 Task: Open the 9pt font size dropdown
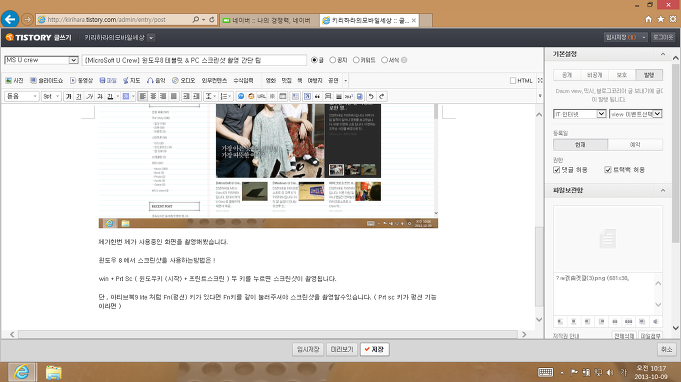click(x=51, y=96)
